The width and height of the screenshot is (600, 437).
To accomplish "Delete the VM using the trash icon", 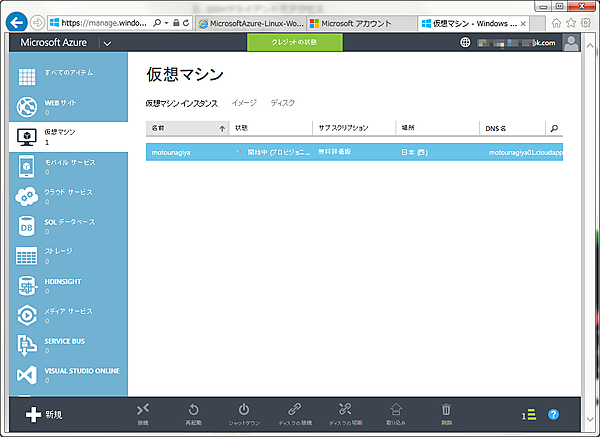I will point(446,410).
